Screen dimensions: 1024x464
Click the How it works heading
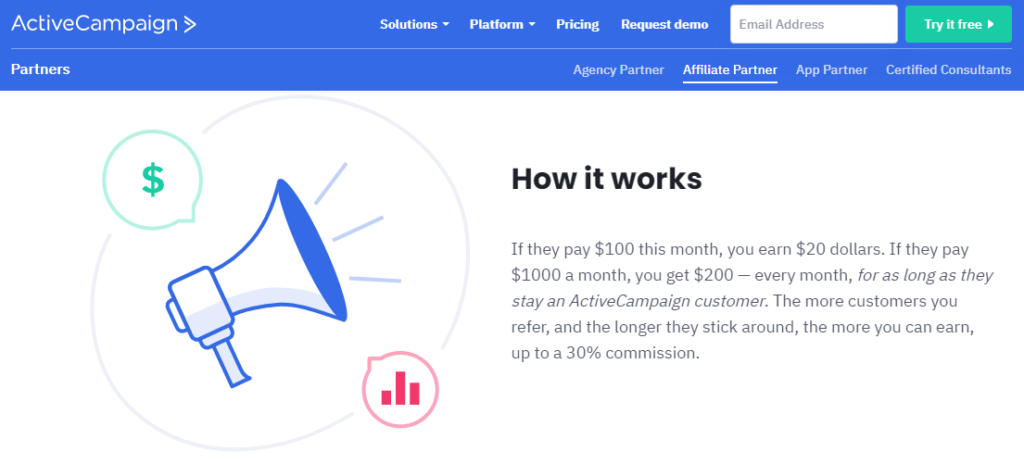(607, 179)
